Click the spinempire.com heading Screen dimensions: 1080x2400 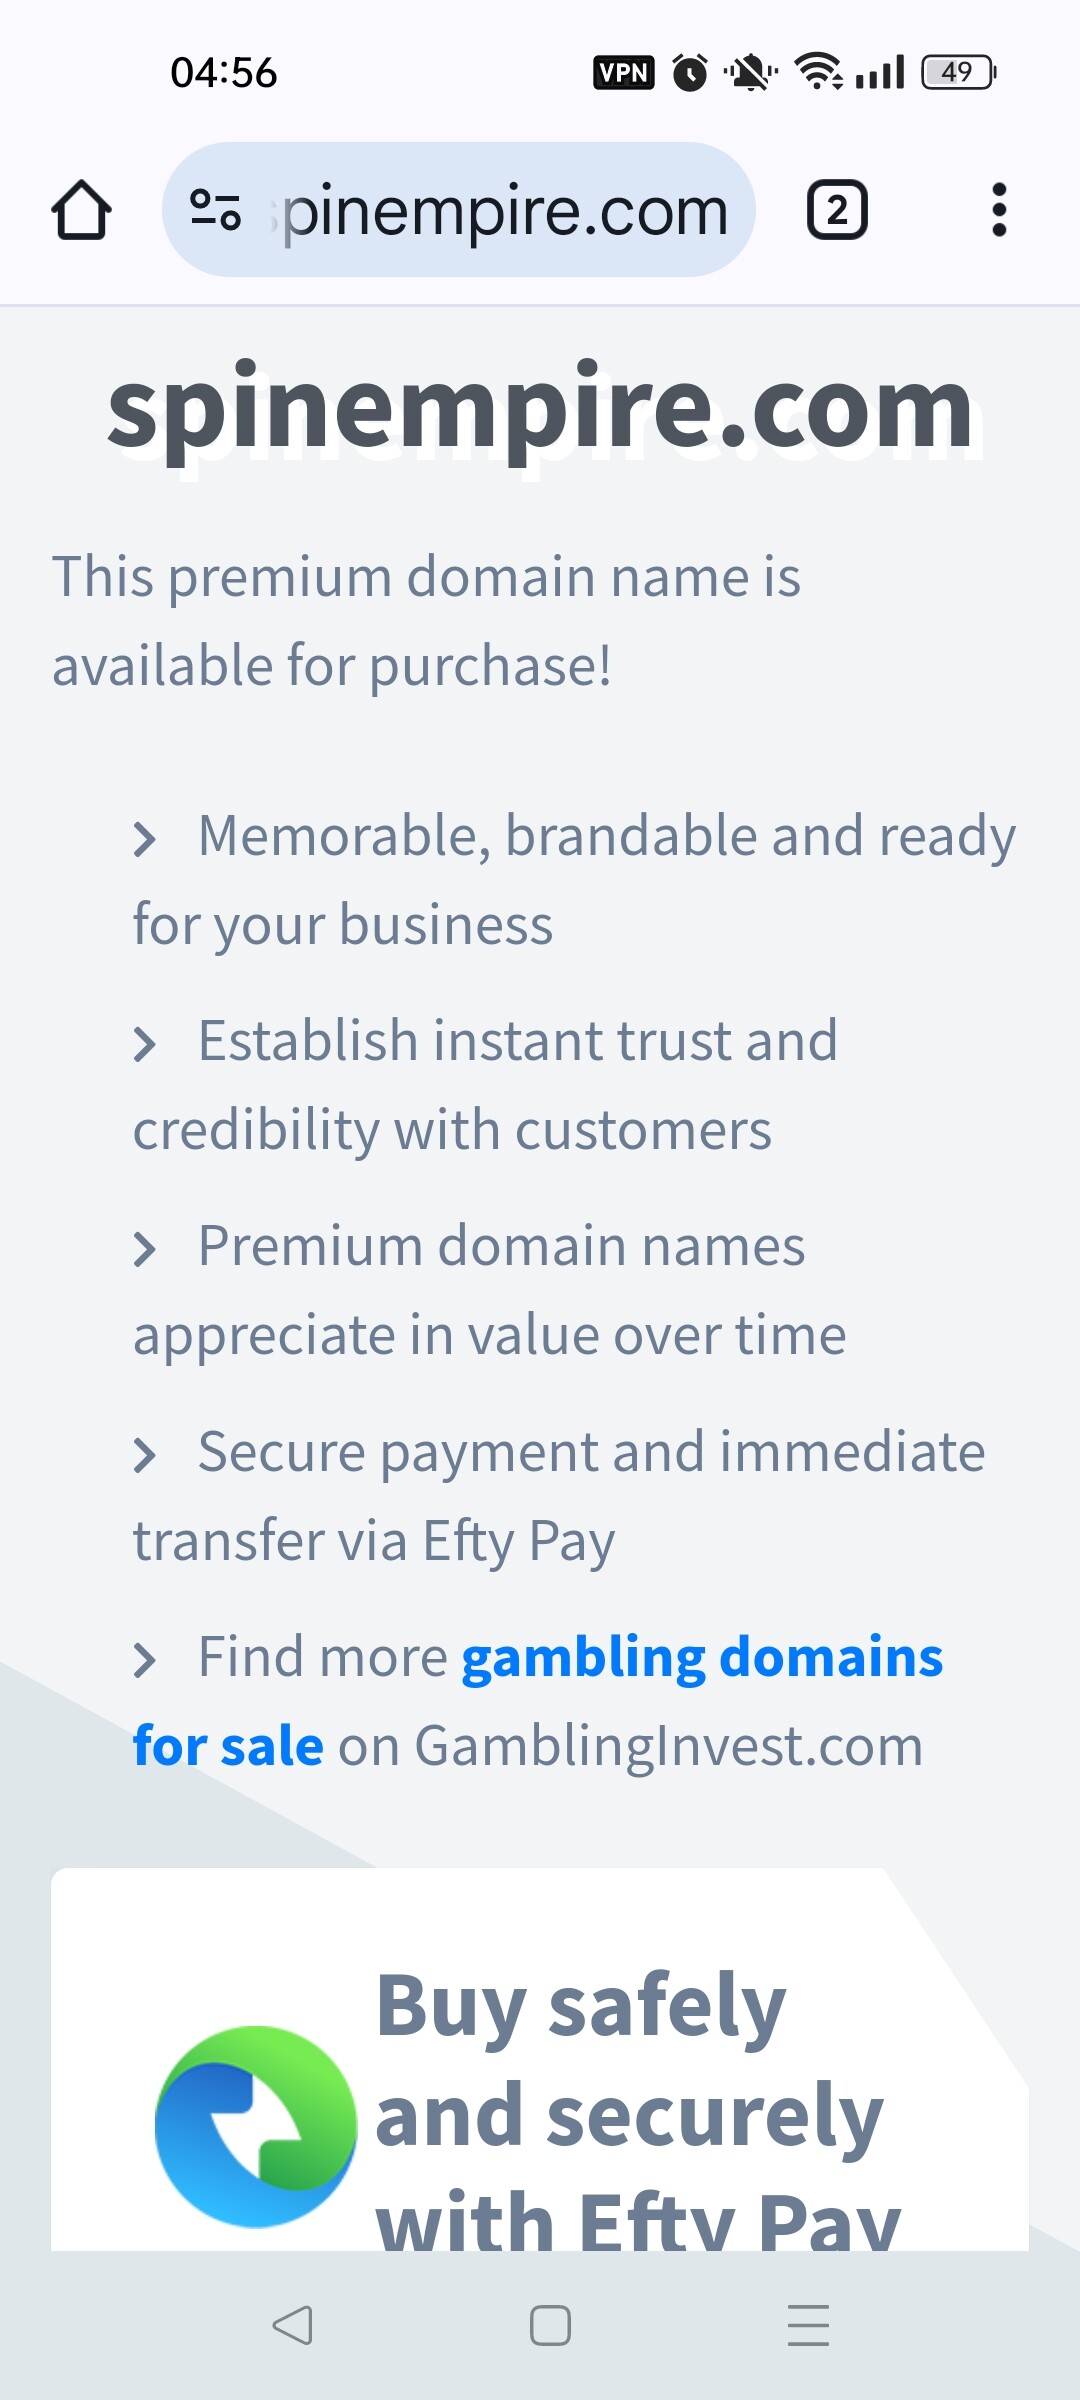coord(540,410)
